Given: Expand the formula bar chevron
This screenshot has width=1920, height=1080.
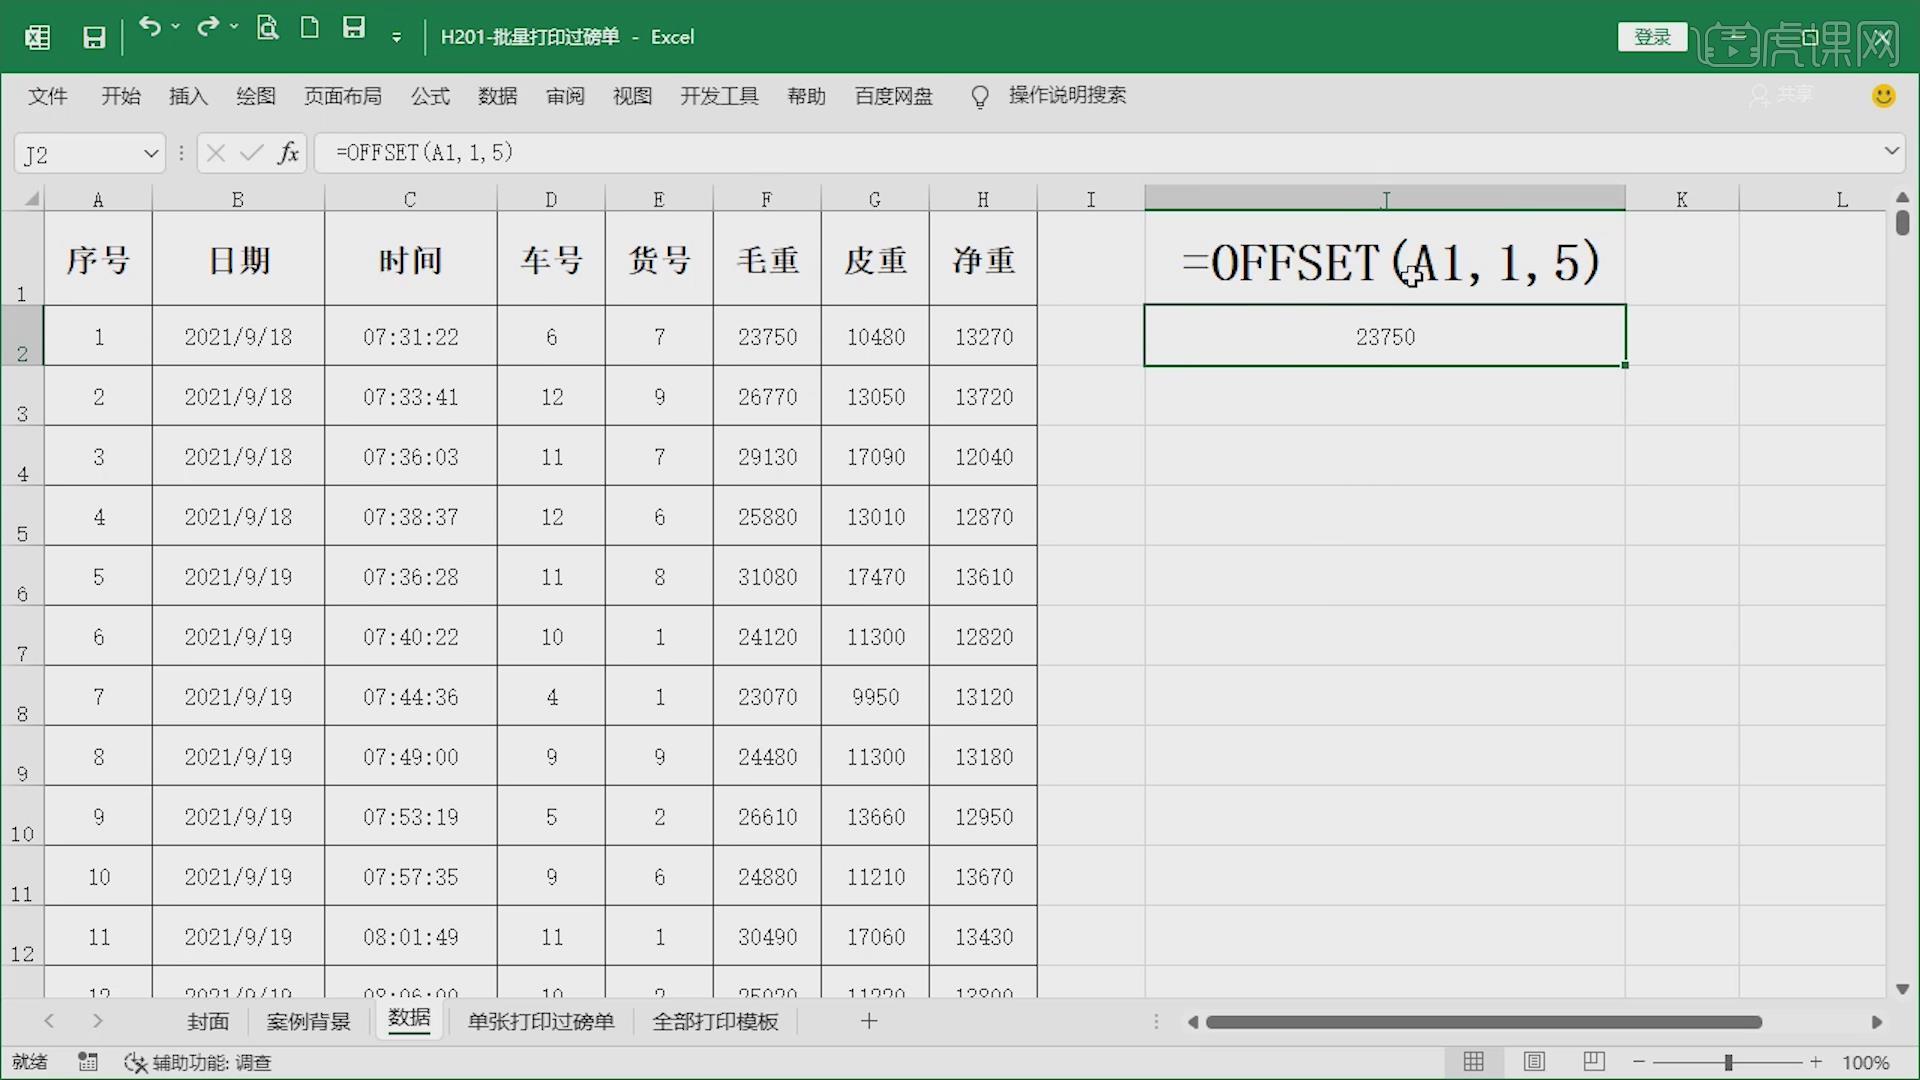Looking at the screenshot, I should [x=1892, y=151].
